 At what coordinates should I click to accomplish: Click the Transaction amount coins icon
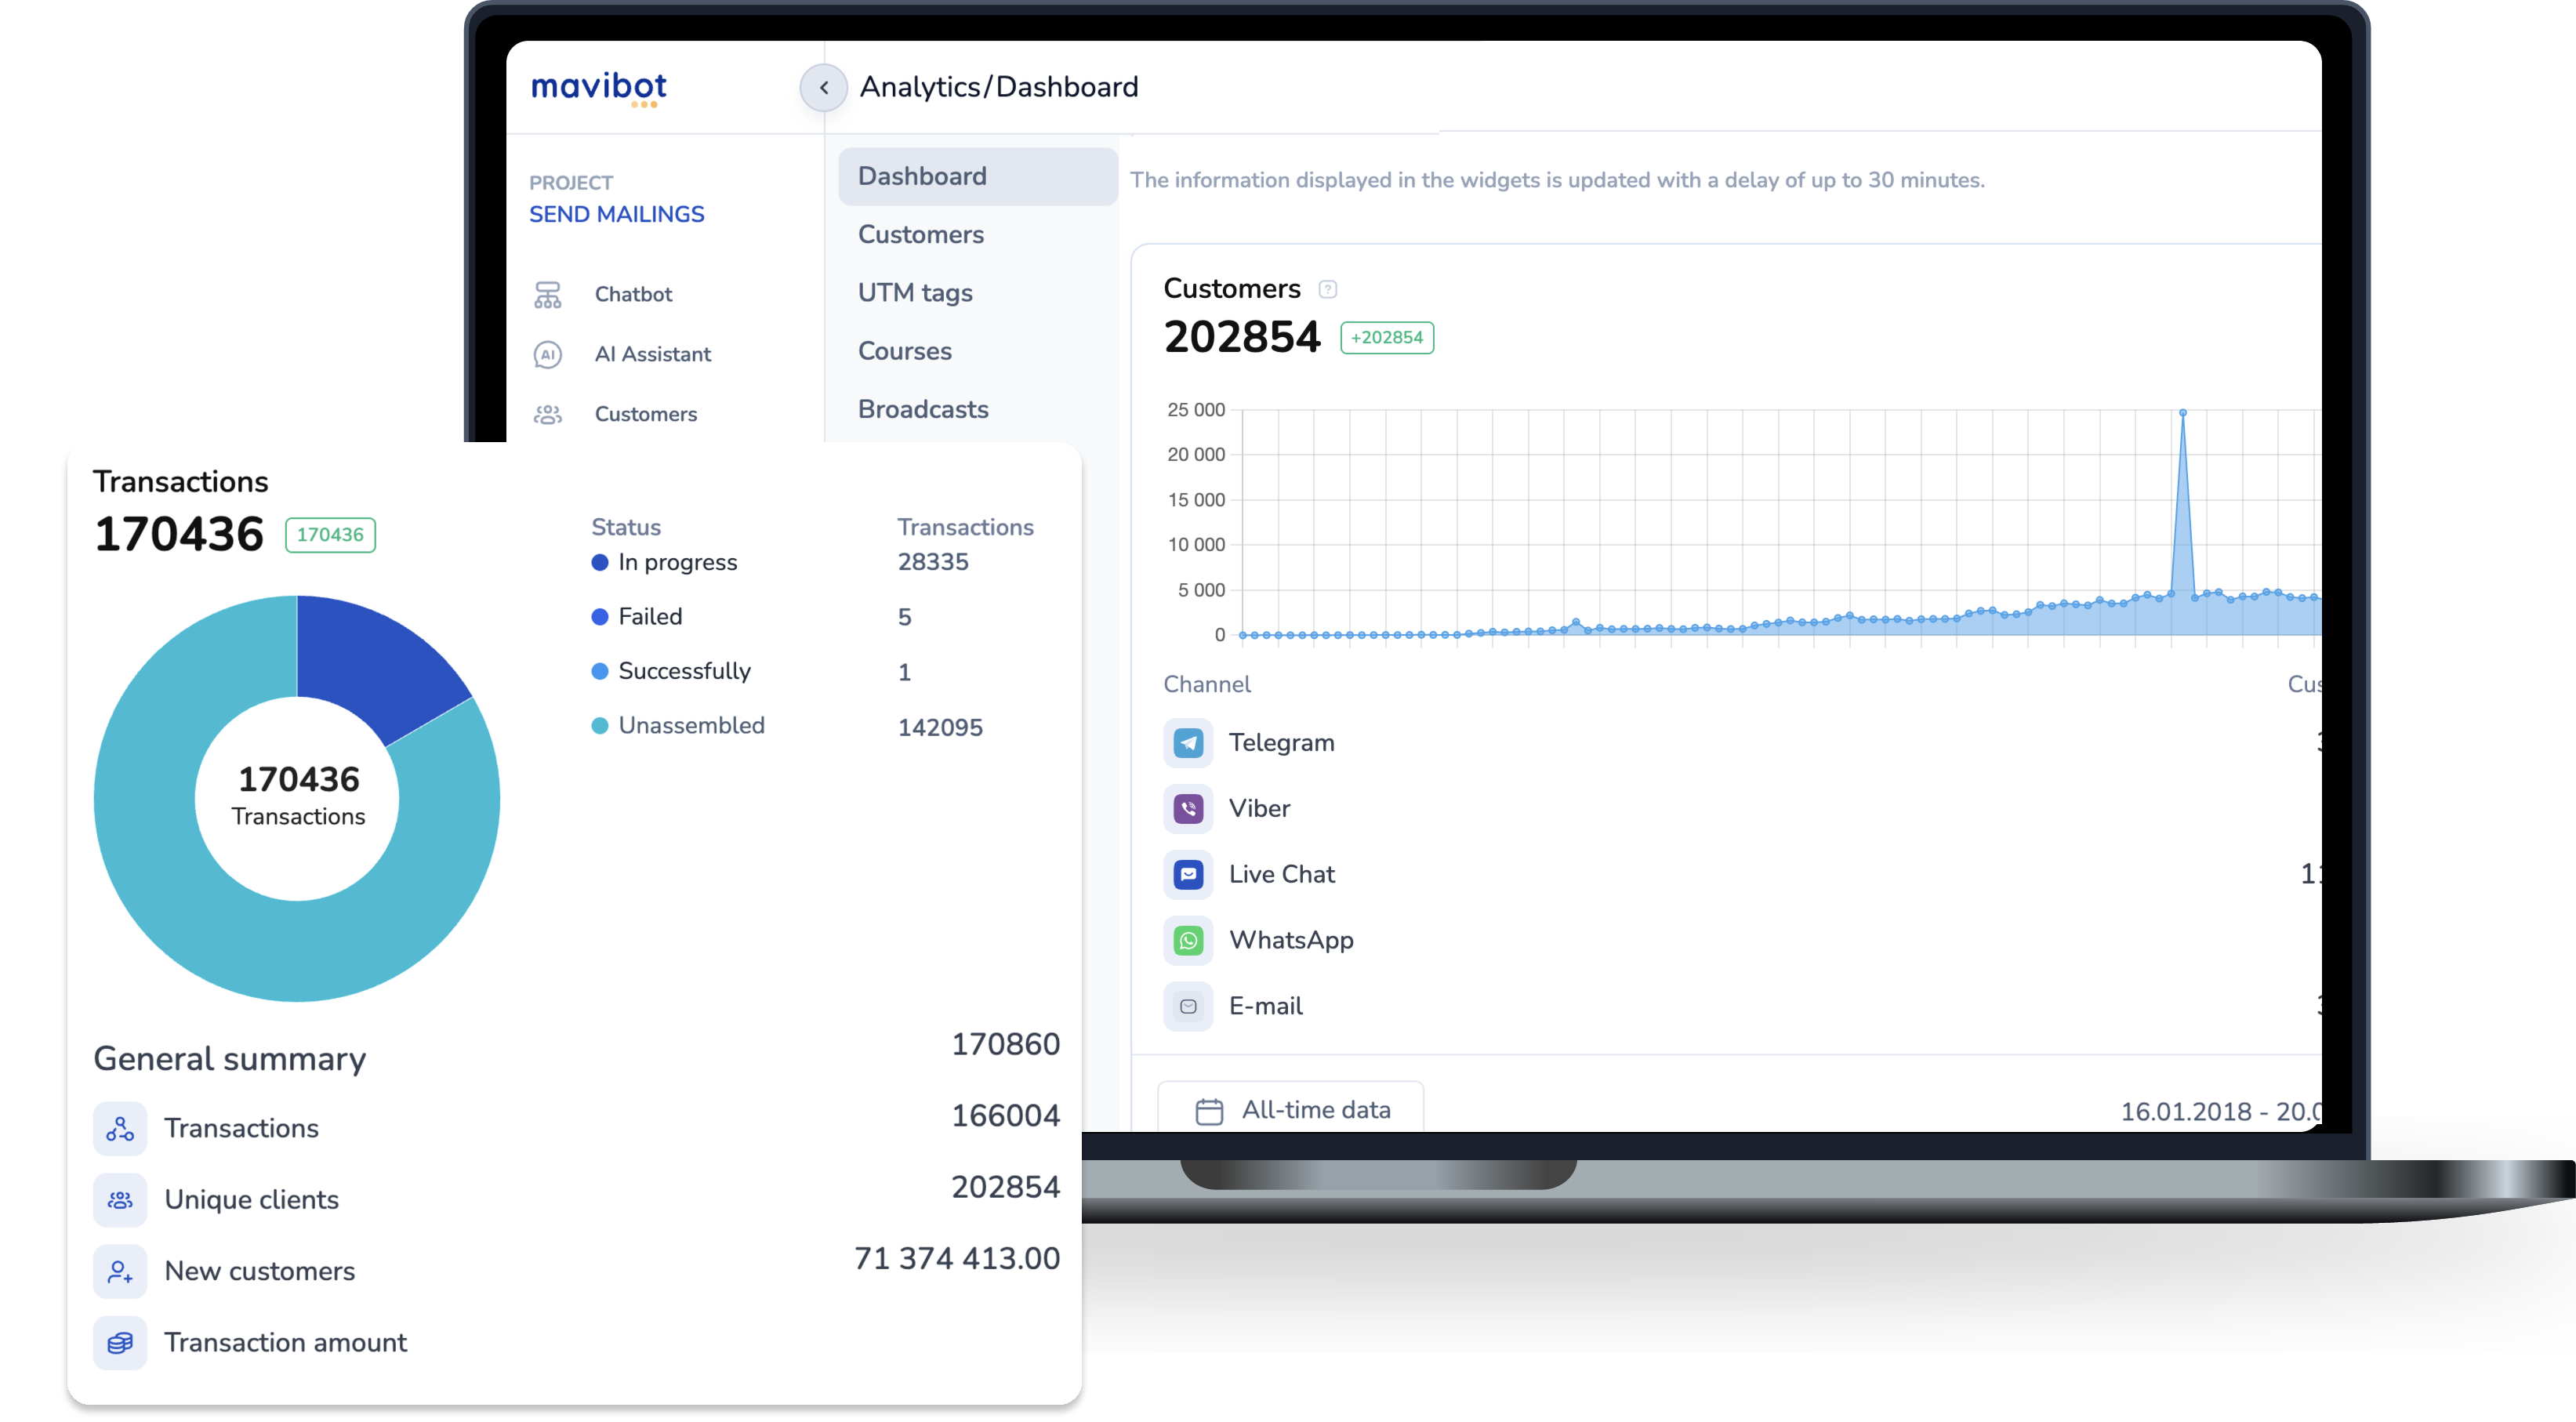120,1342
